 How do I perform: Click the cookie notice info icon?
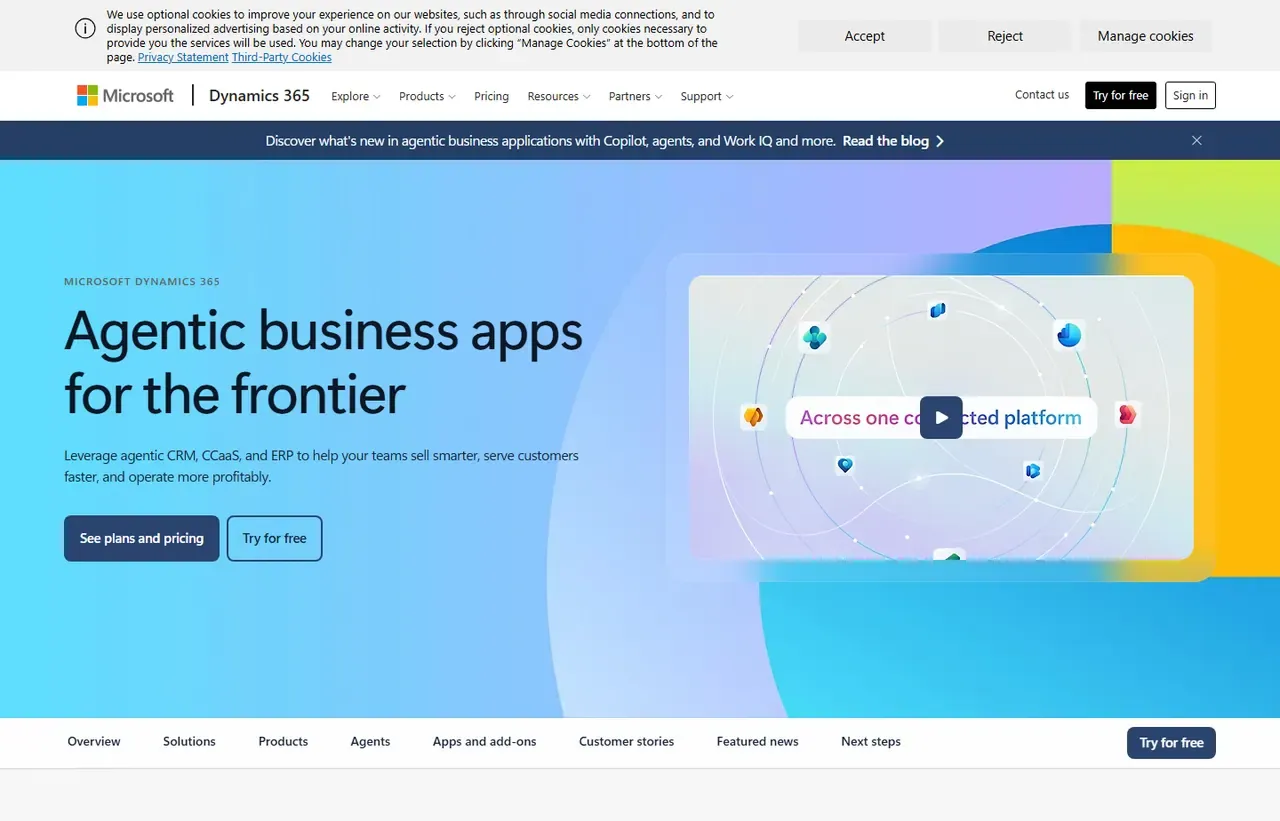(86, 28)
